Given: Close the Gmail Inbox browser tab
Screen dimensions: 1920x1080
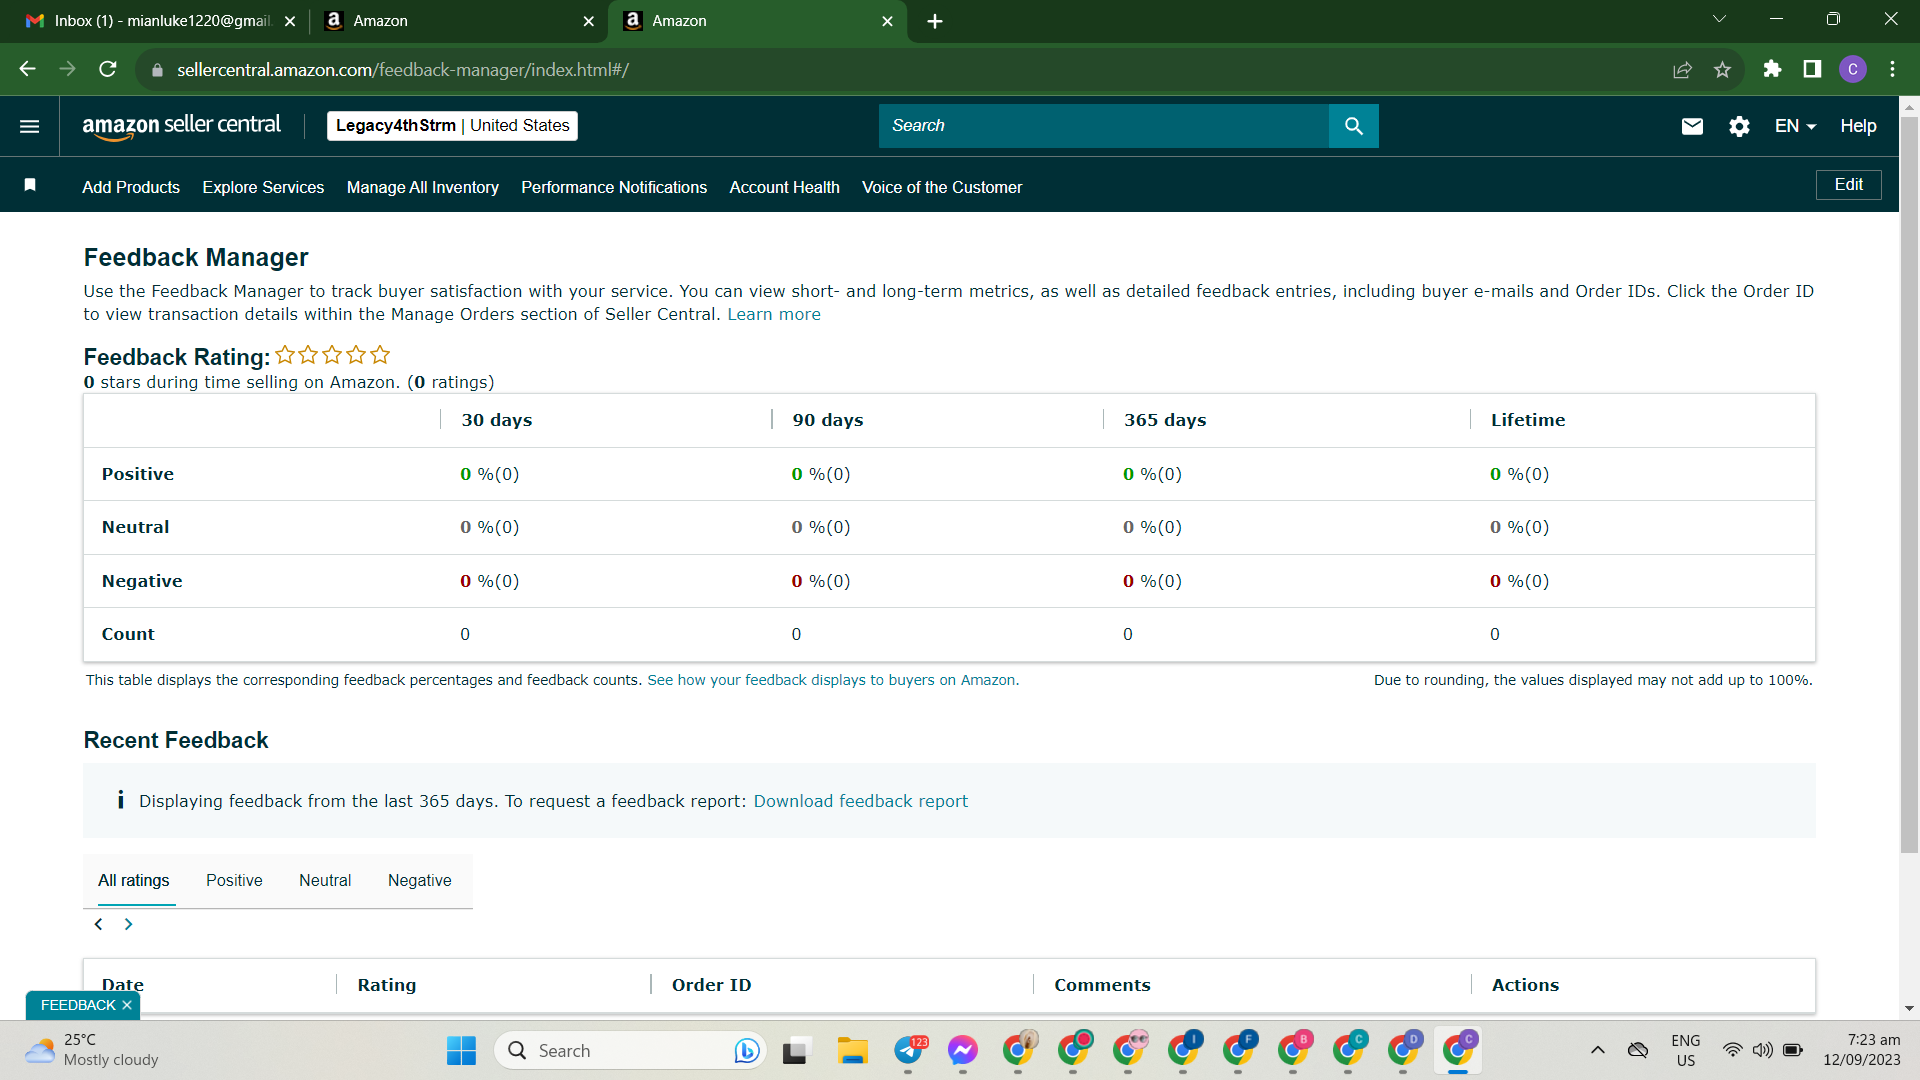Looking at the screenshot, I should [x=290, y=21].
